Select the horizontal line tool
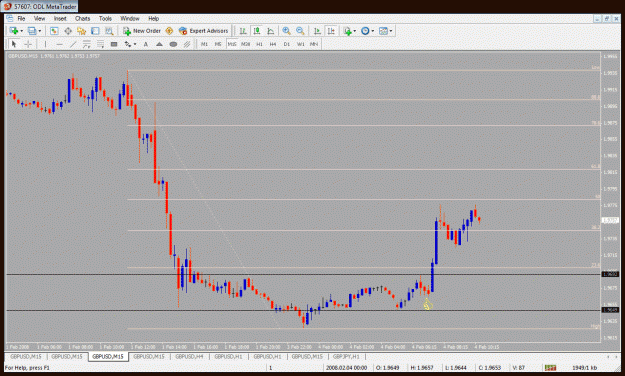625x376 pixels. pos(59,44)
